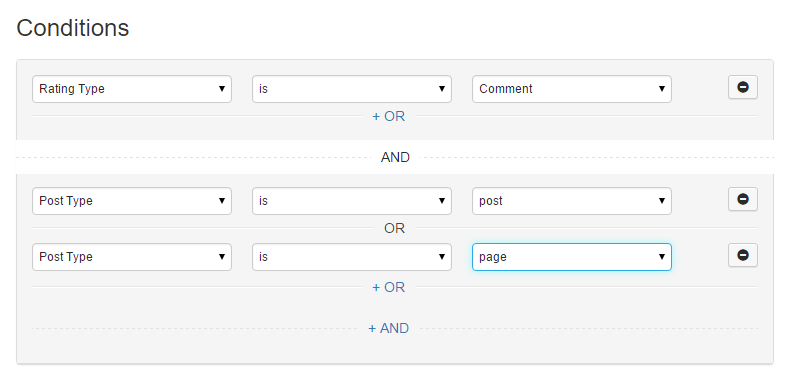Image resolution: width=791 pixels, height=380 pixels.
Task: Click the AND separator between condition groups
Action: [x=395, y=157]
